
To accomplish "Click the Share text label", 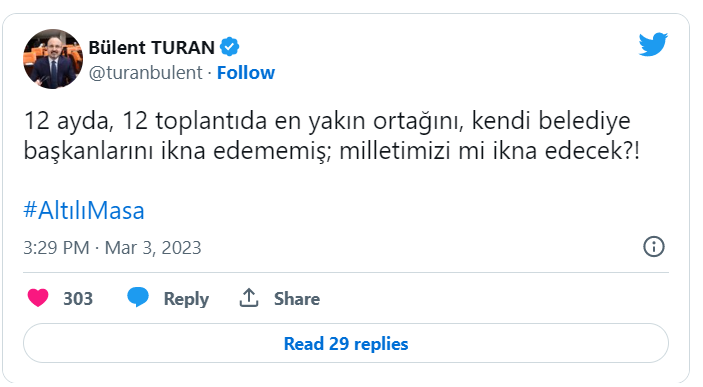I will point(297,299).
